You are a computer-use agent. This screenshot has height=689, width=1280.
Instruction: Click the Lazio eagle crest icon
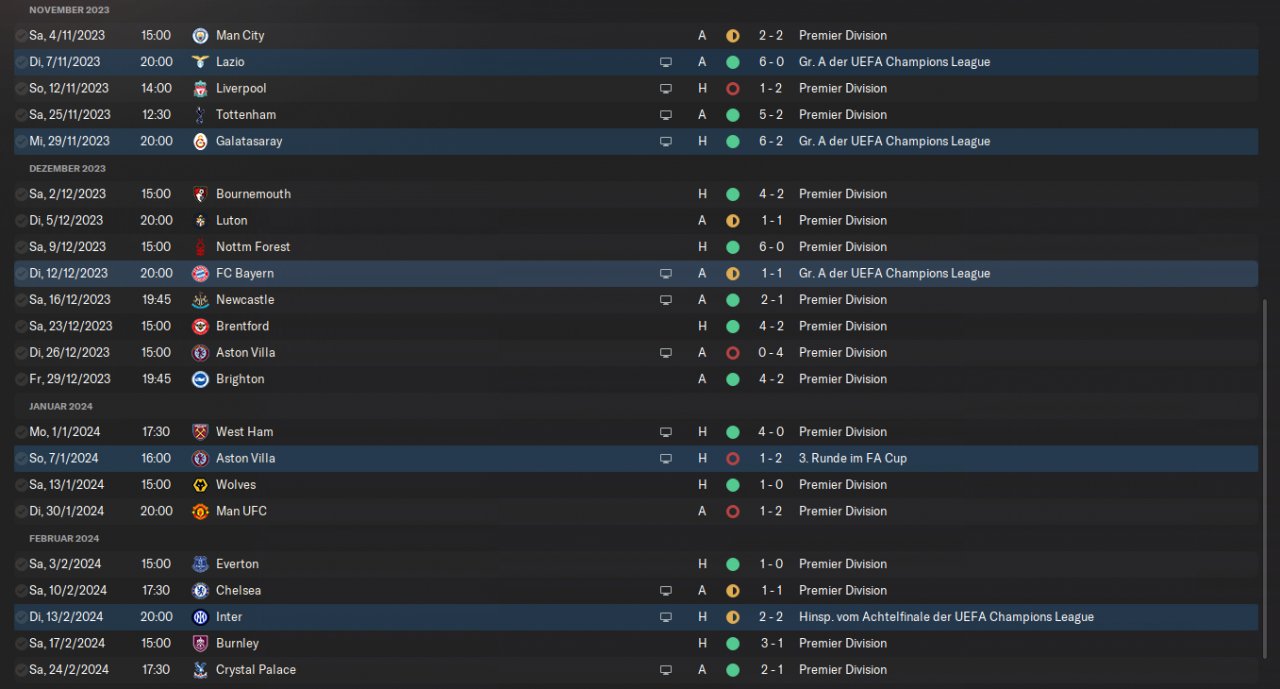point(200,62)
